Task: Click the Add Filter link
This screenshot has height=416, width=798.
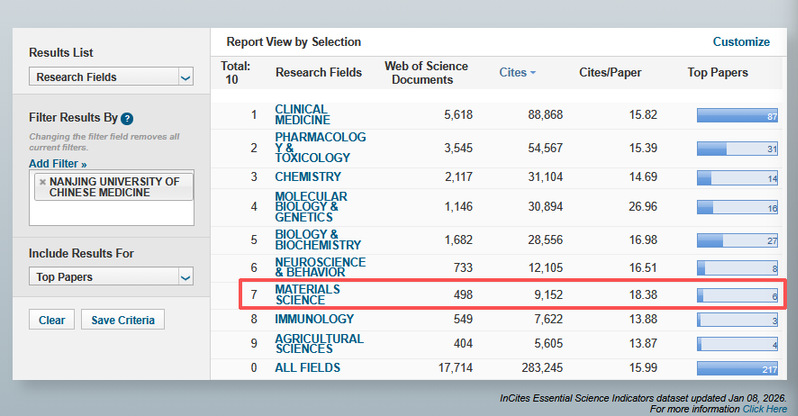Action: 58,163
